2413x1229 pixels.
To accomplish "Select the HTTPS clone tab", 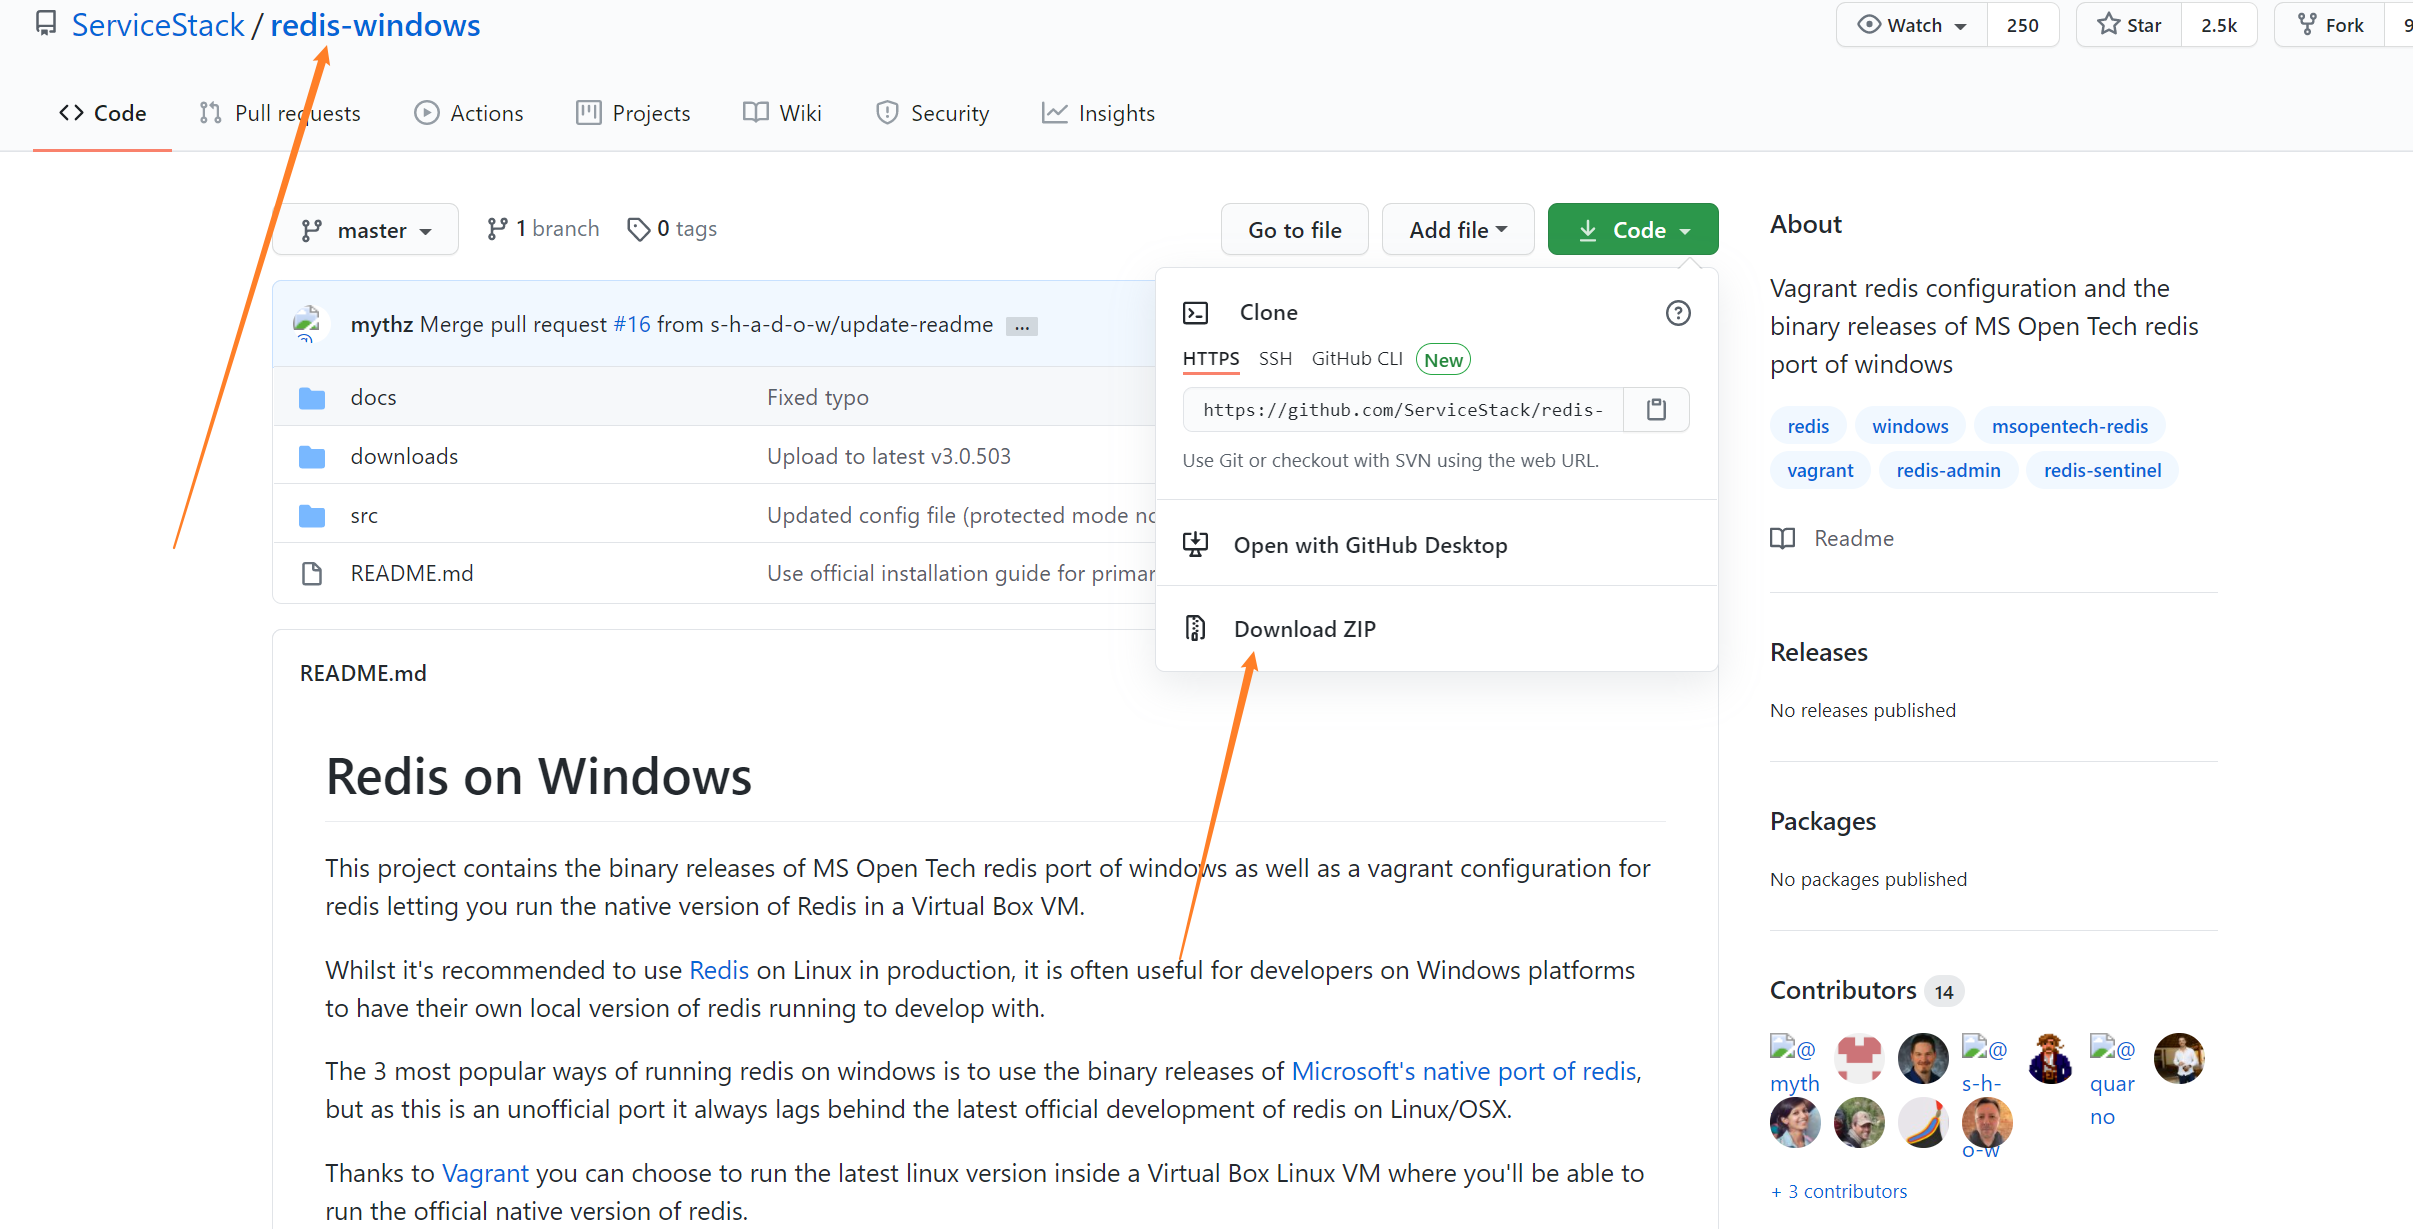I will click(x=1210, y=359).
